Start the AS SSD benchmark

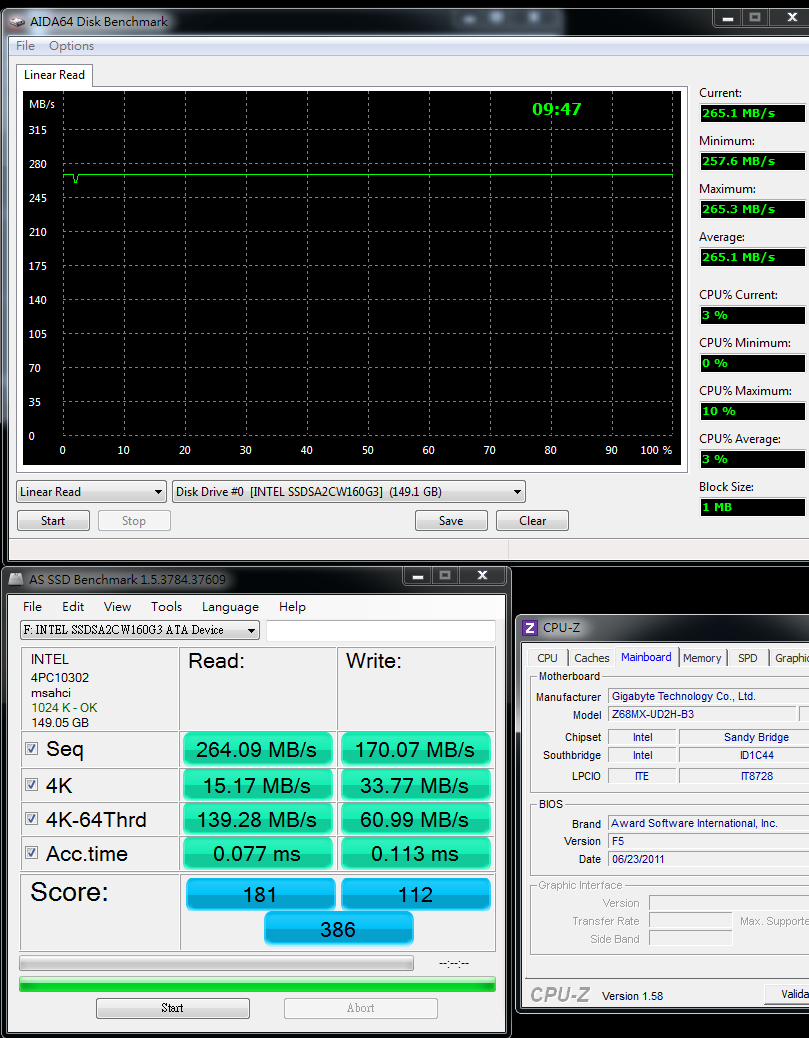172,1008
